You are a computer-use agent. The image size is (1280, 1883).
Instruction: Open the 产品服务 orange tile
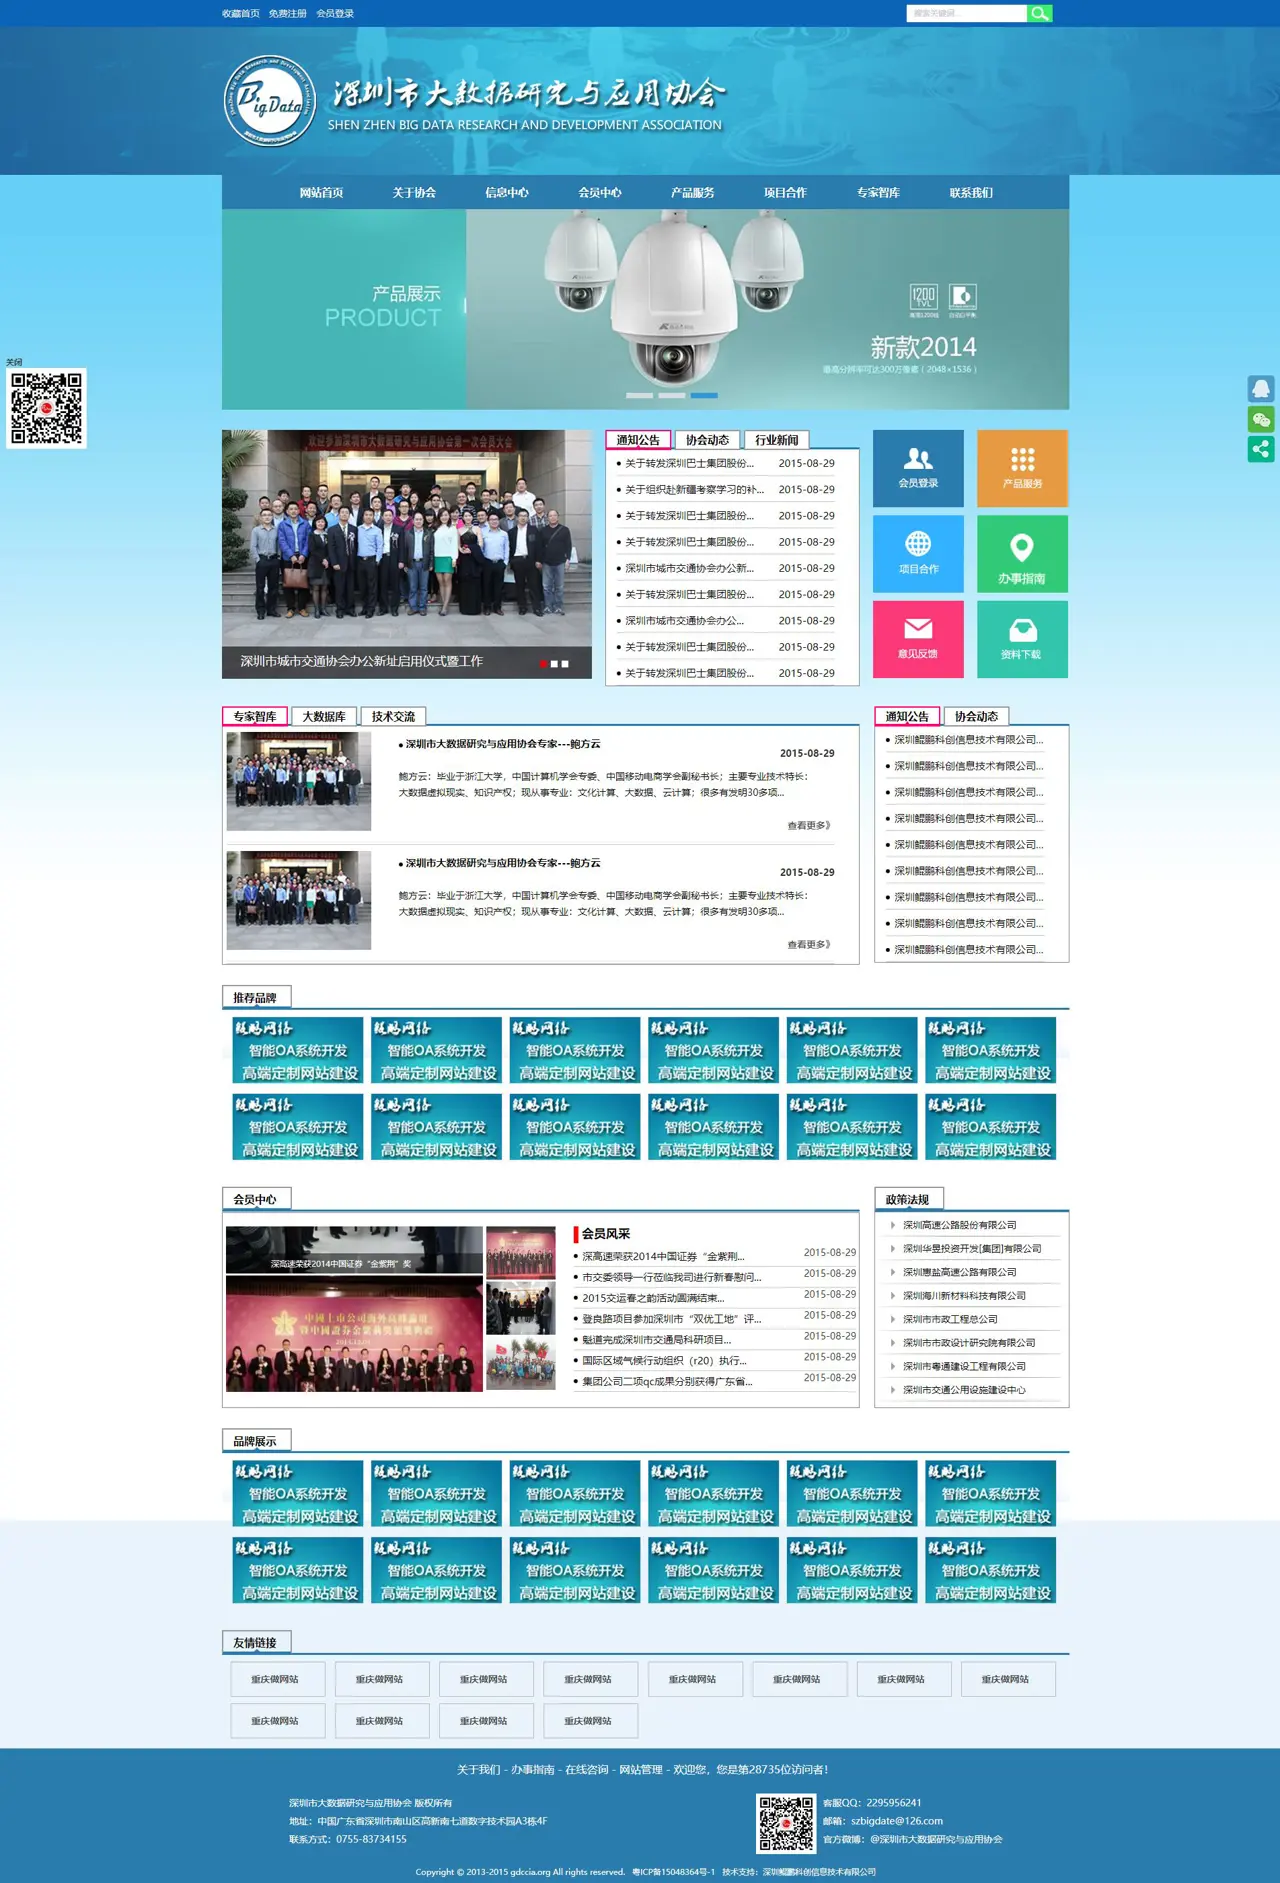[1022, 468]
